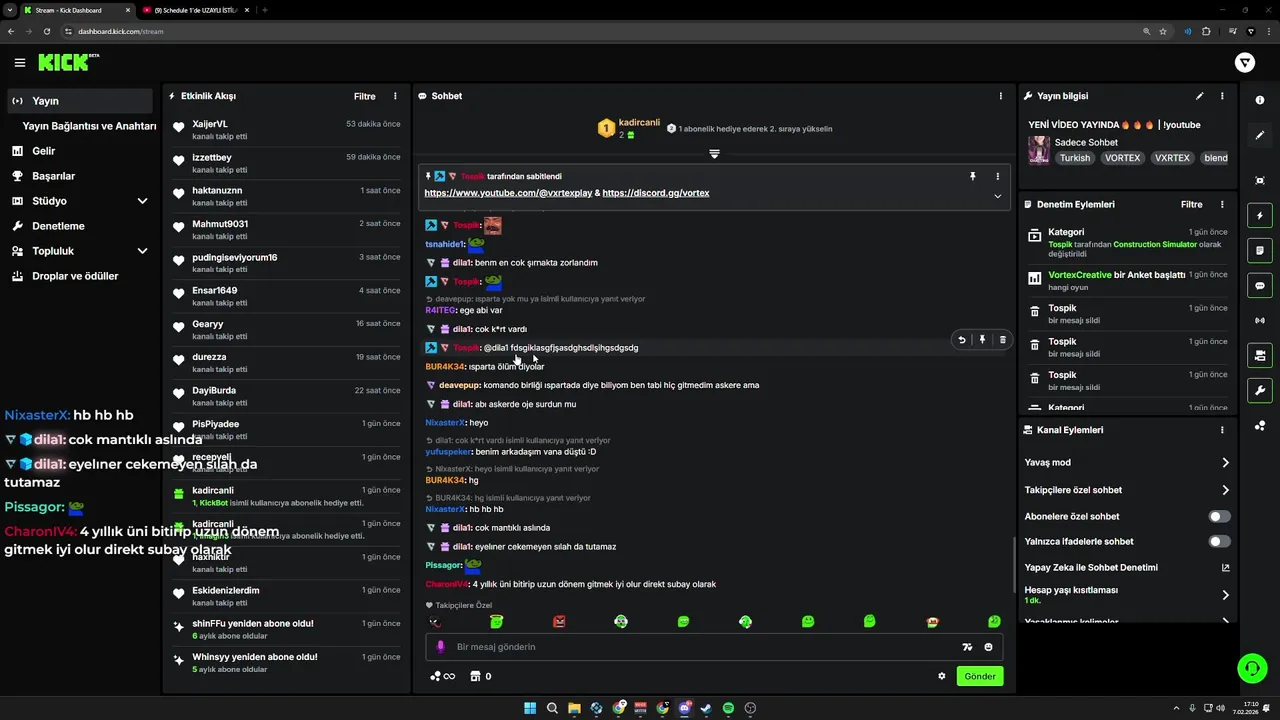
Task: Pin the hovered Tospik message
Action: tap(982, 340)
